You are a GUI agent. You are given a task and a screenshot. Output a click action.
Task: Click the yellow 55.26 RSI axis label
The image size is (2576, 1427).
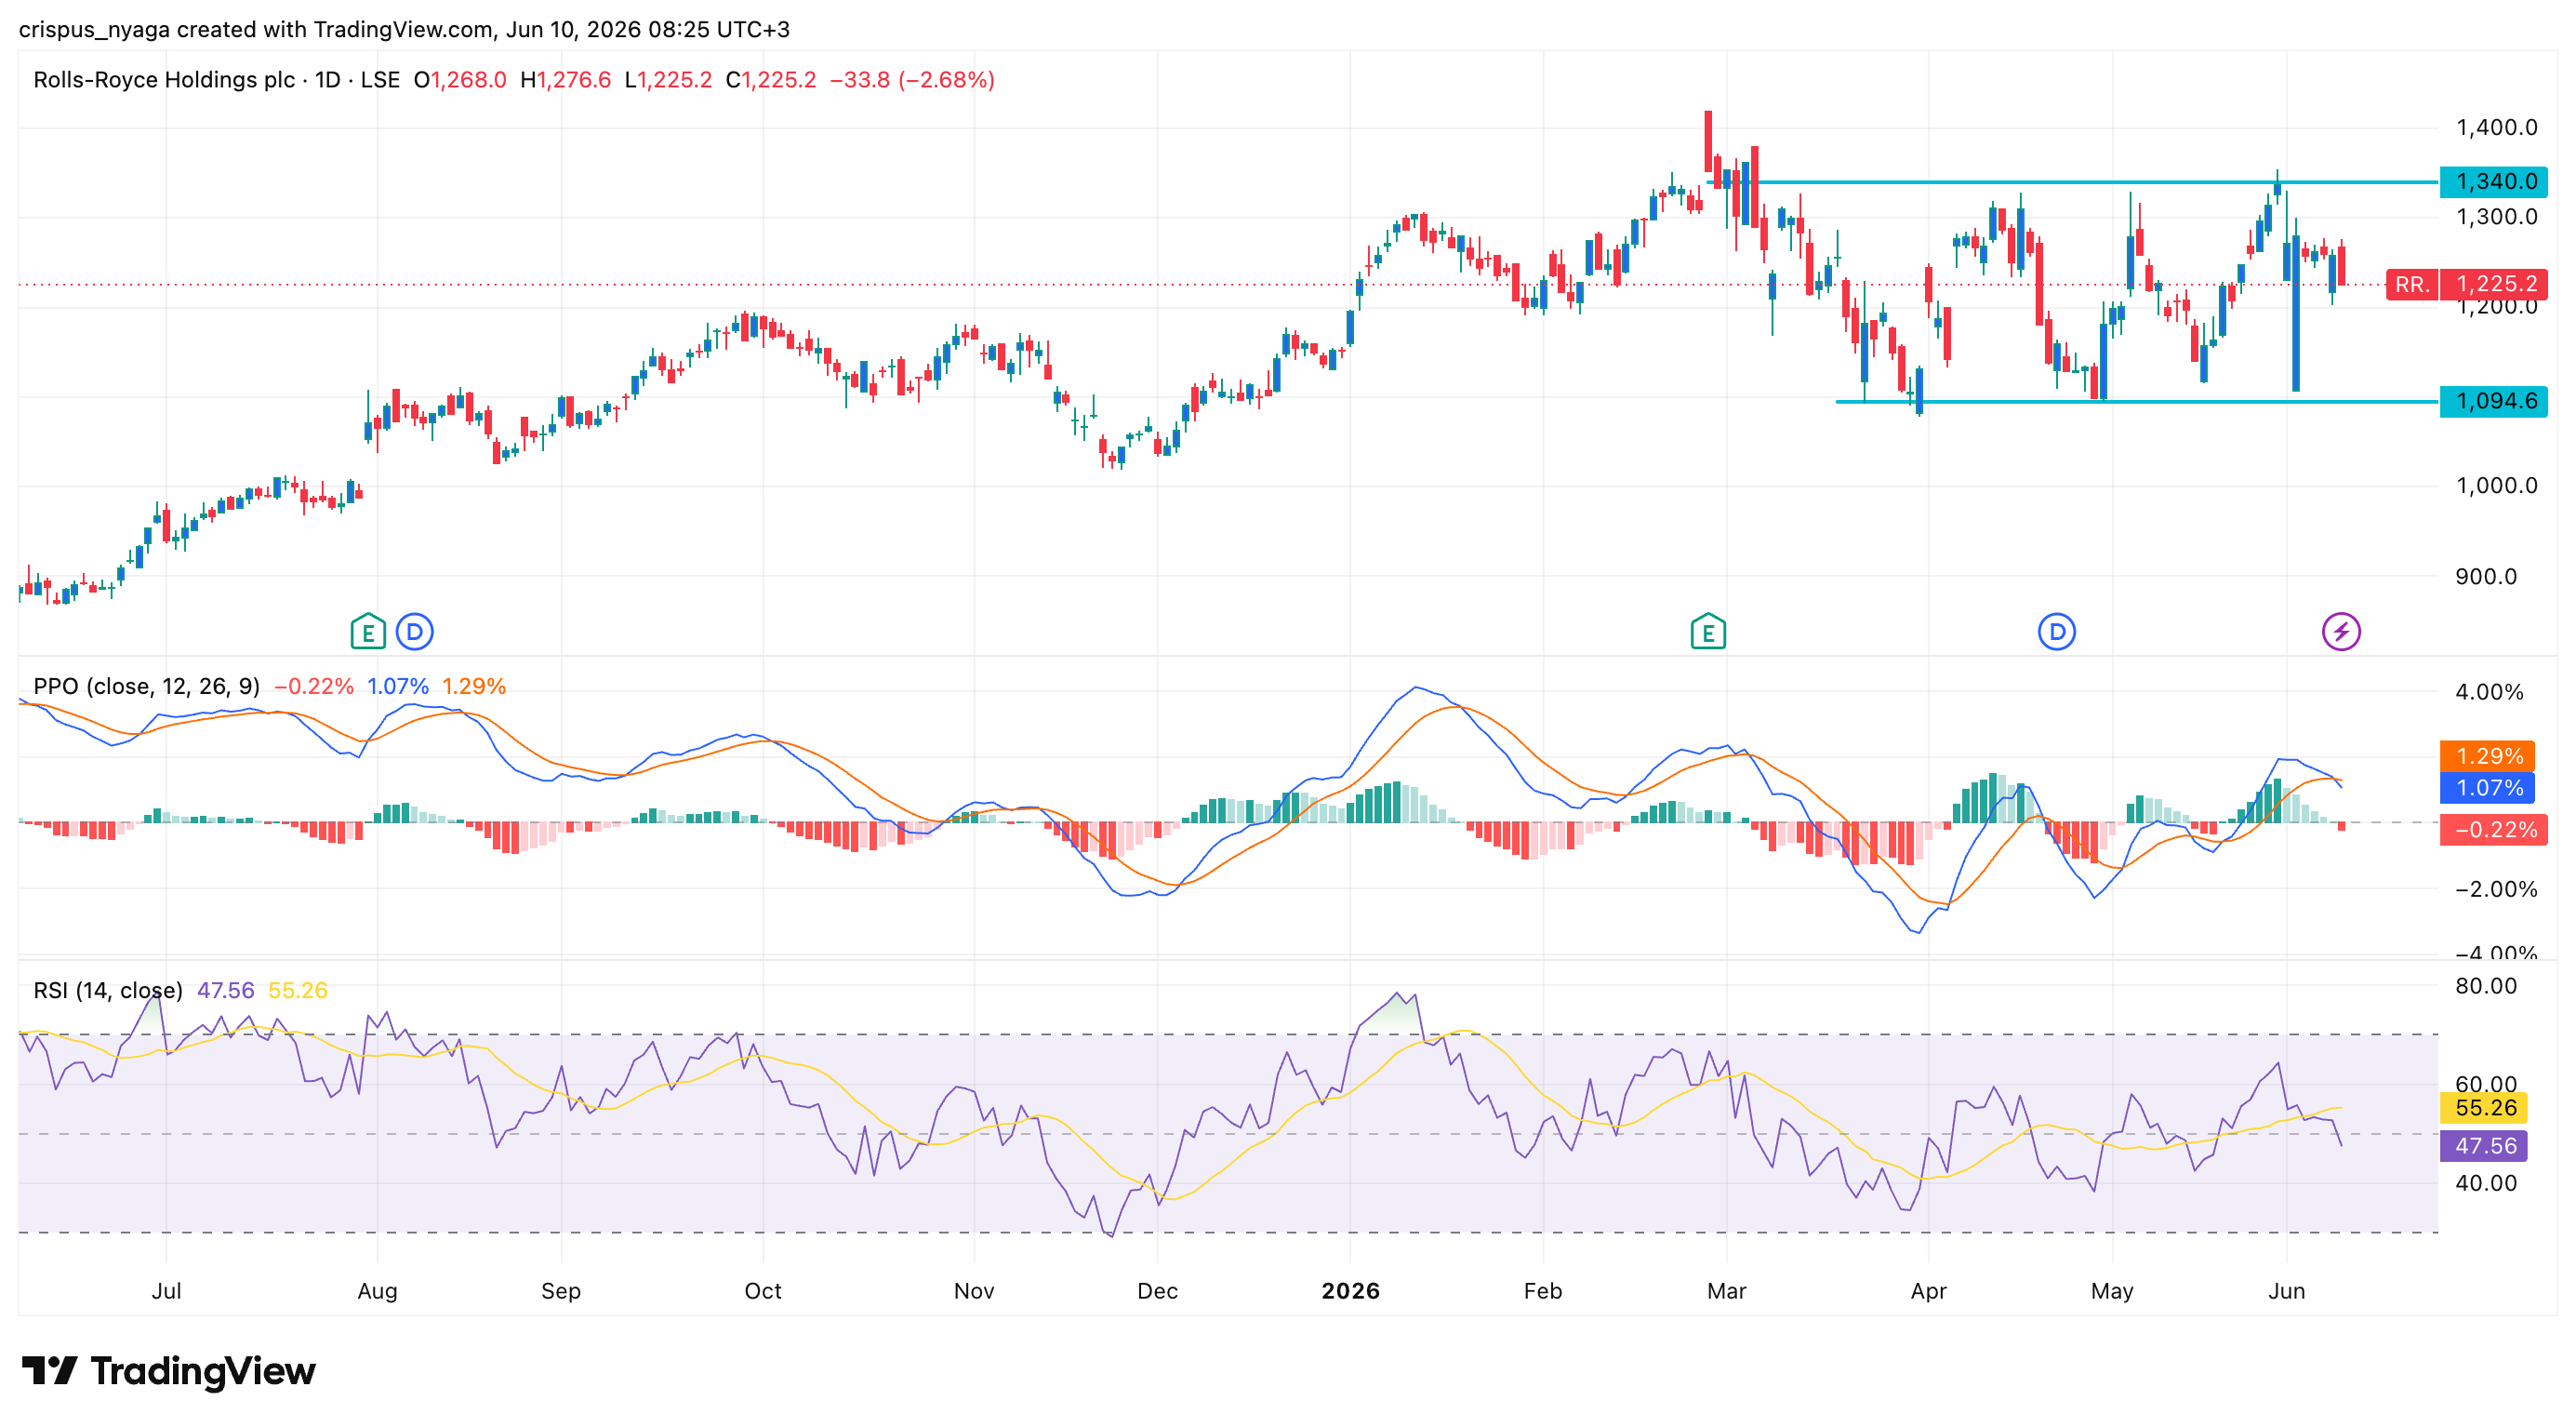pos(2483,1108)
